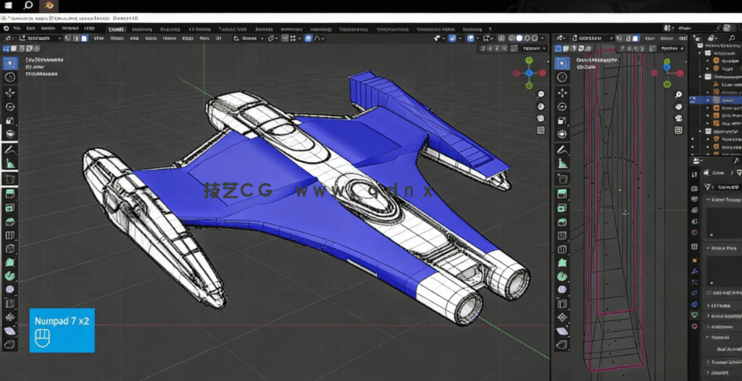Open the Help menu in top bar

click(89, 28)
